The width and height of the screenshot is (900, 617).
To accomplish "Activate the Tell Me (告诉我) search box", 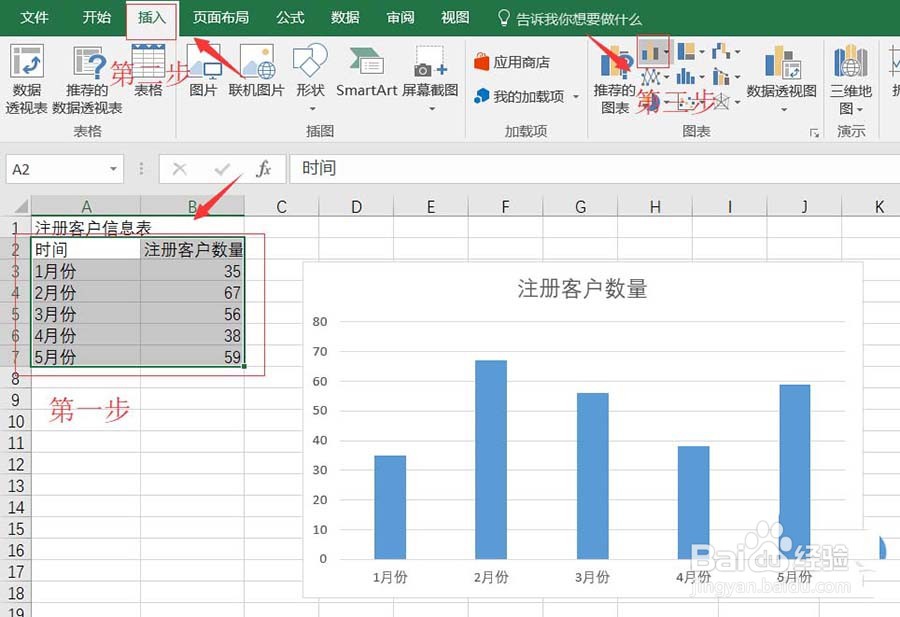I will pyautogui.click(x=577, y=17).
